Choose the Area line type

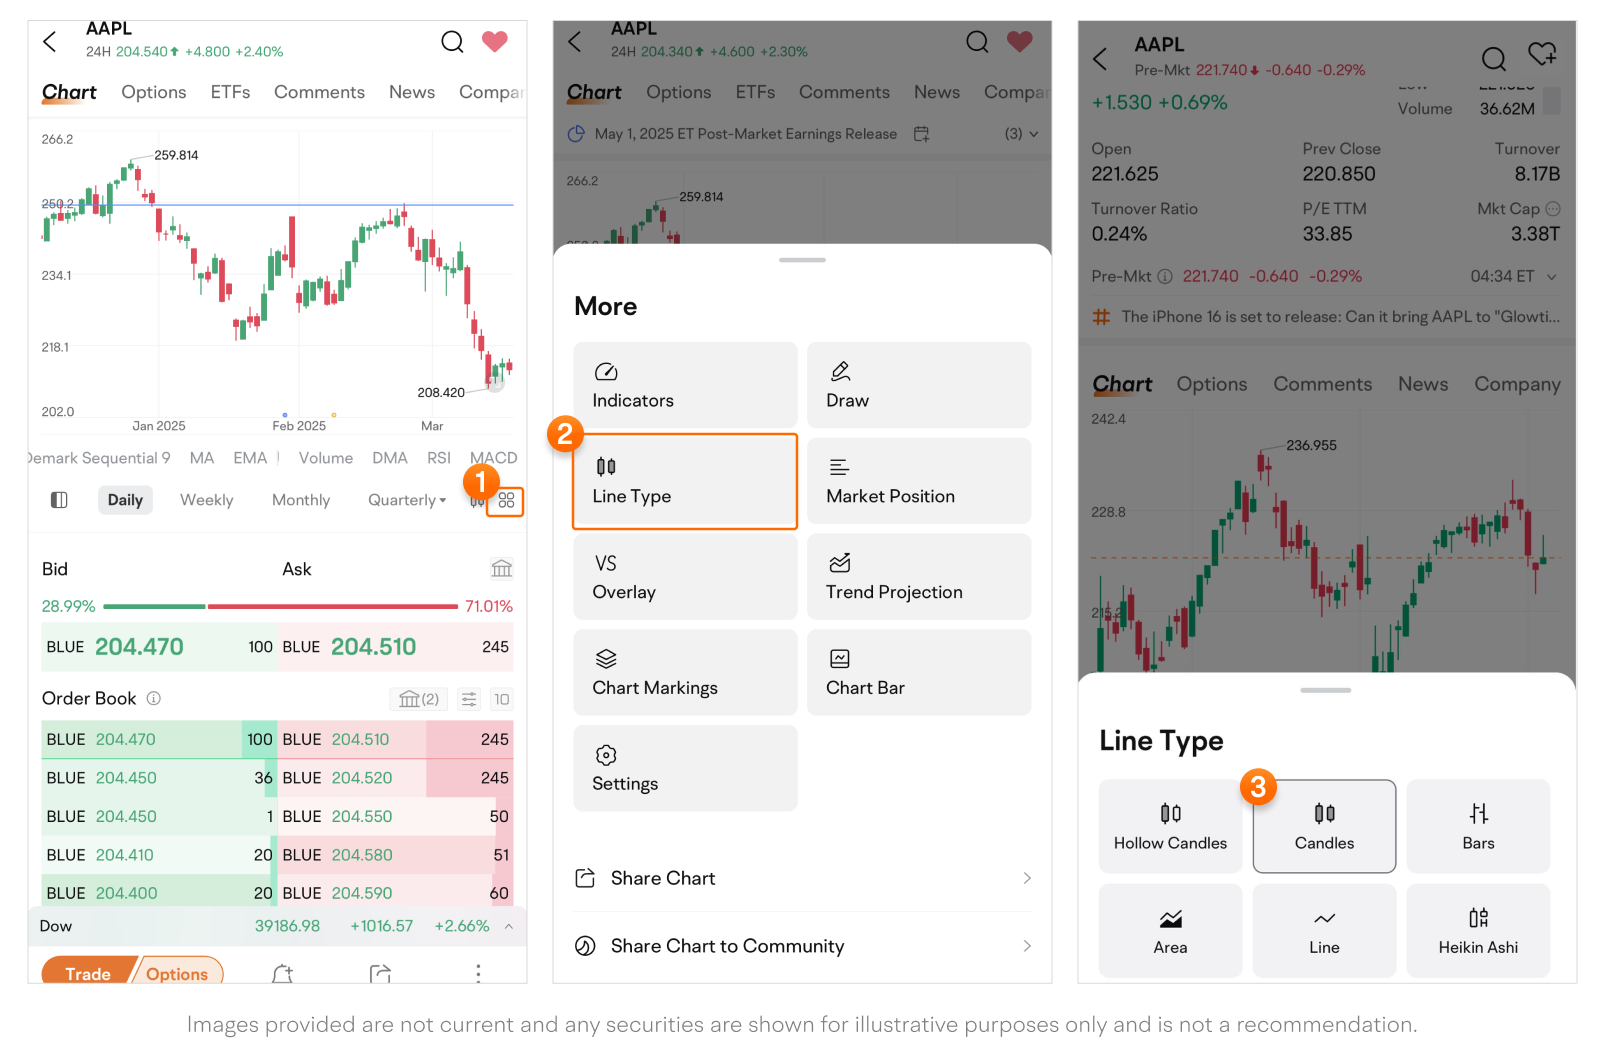(1170, 930)
